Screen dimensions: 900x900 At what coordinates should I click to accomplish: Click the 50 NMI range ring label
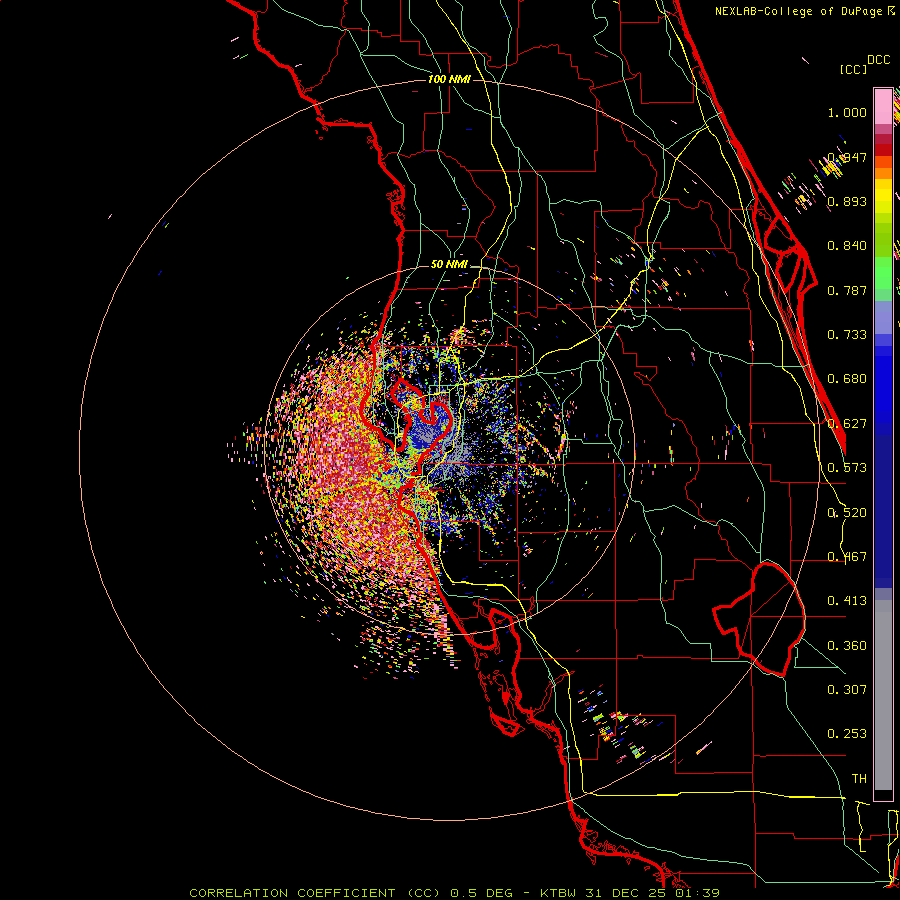coord(449,265)
